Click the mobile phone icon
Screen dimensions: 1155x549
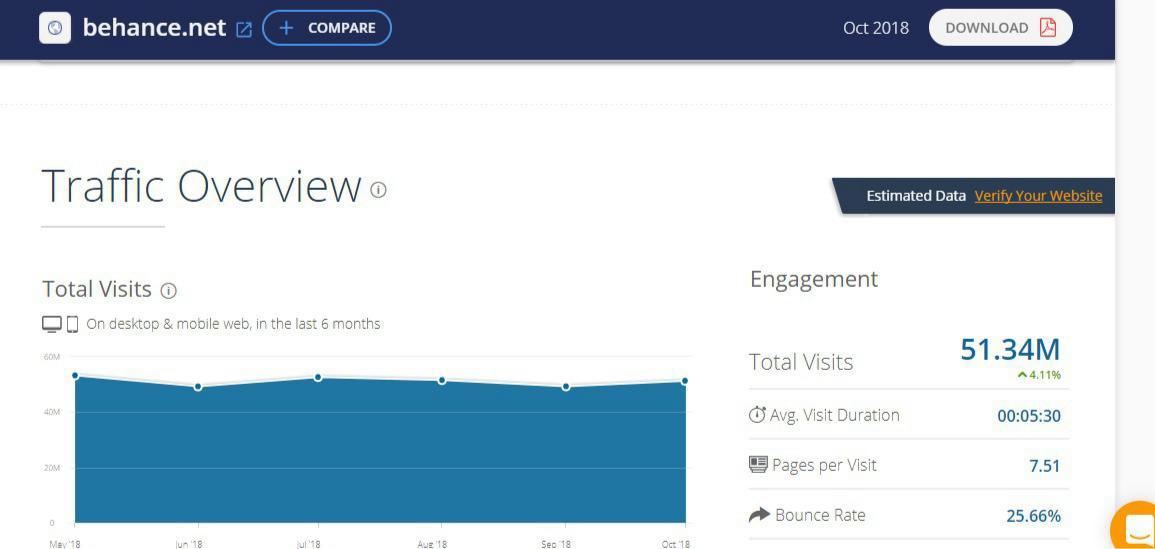(72, 324)
